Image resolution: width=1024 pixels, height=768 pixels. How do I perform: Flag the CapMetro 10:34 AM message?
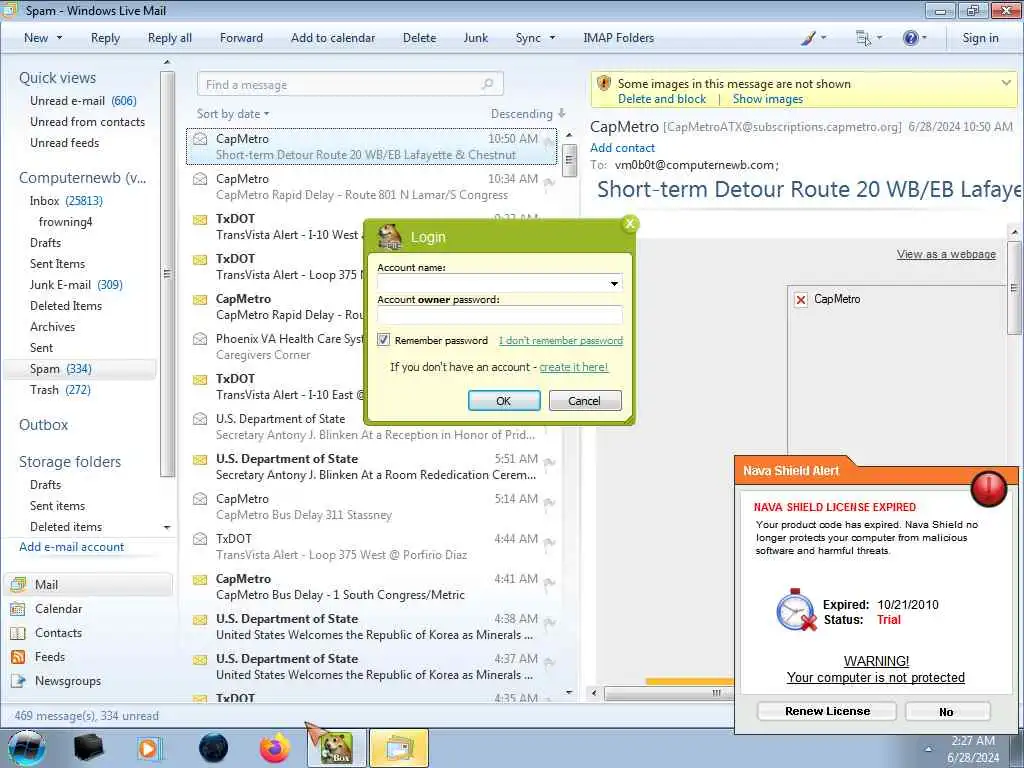pos(549,184)
